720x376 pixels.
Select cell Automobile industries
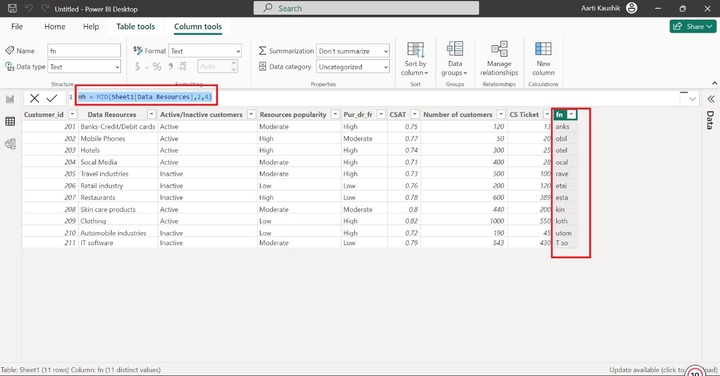point(118,233)
